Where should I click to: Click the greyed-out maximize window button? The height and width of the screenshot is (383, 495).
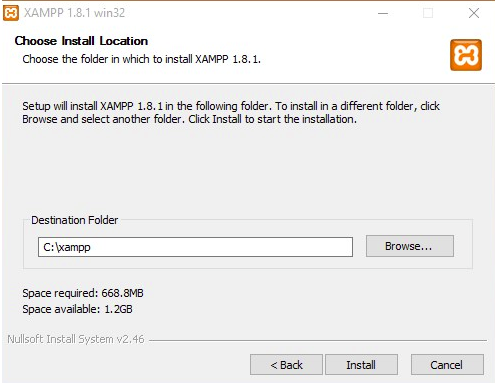428,13
